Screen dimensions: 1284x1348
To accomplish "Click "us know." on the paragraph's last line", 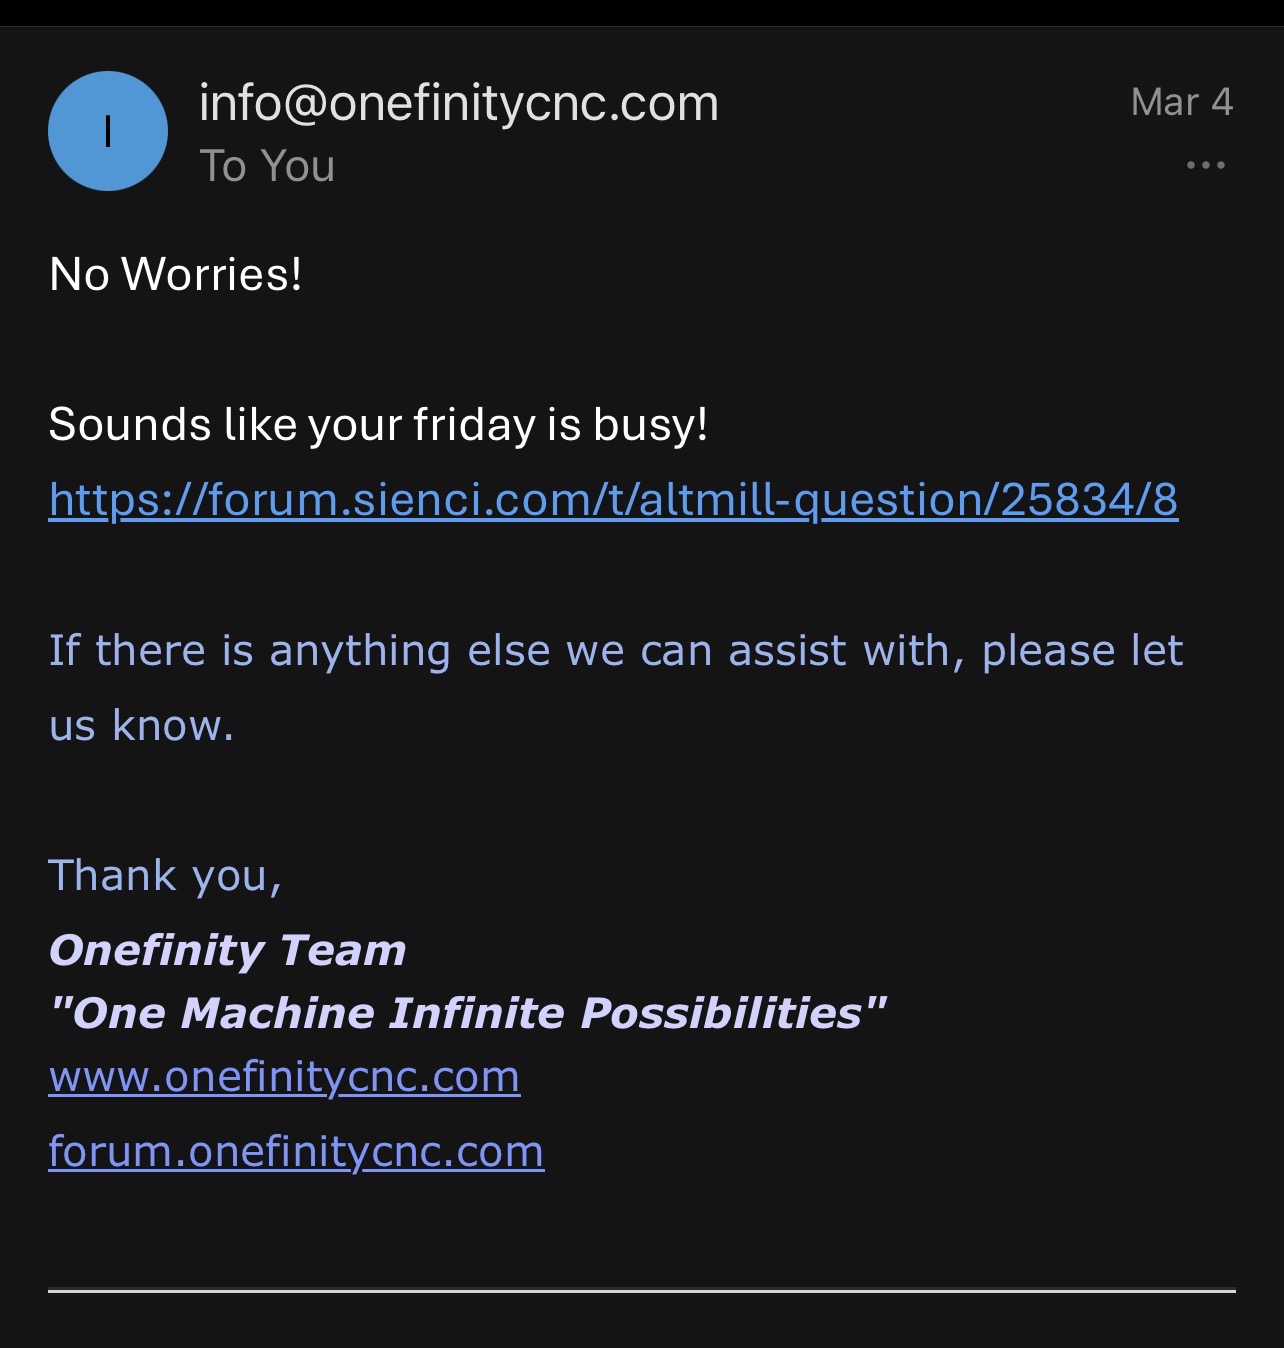I will click(x=141, y=725).
